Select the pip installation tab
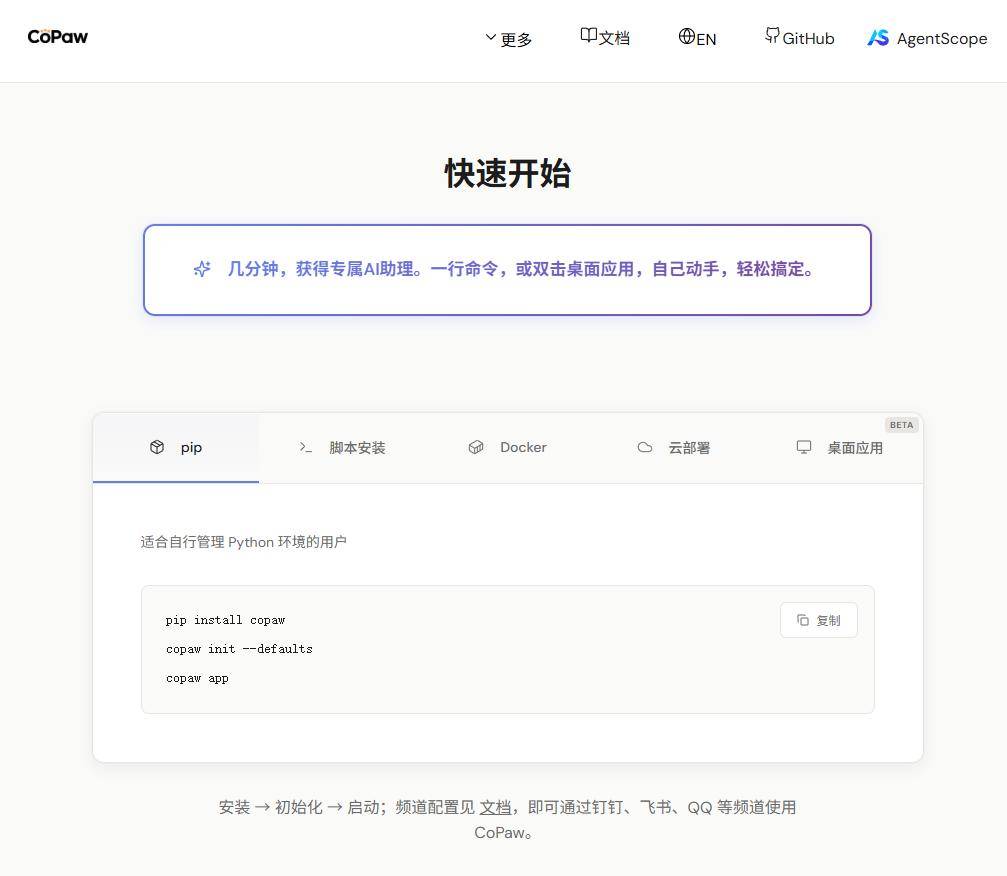 pos(176,448)
